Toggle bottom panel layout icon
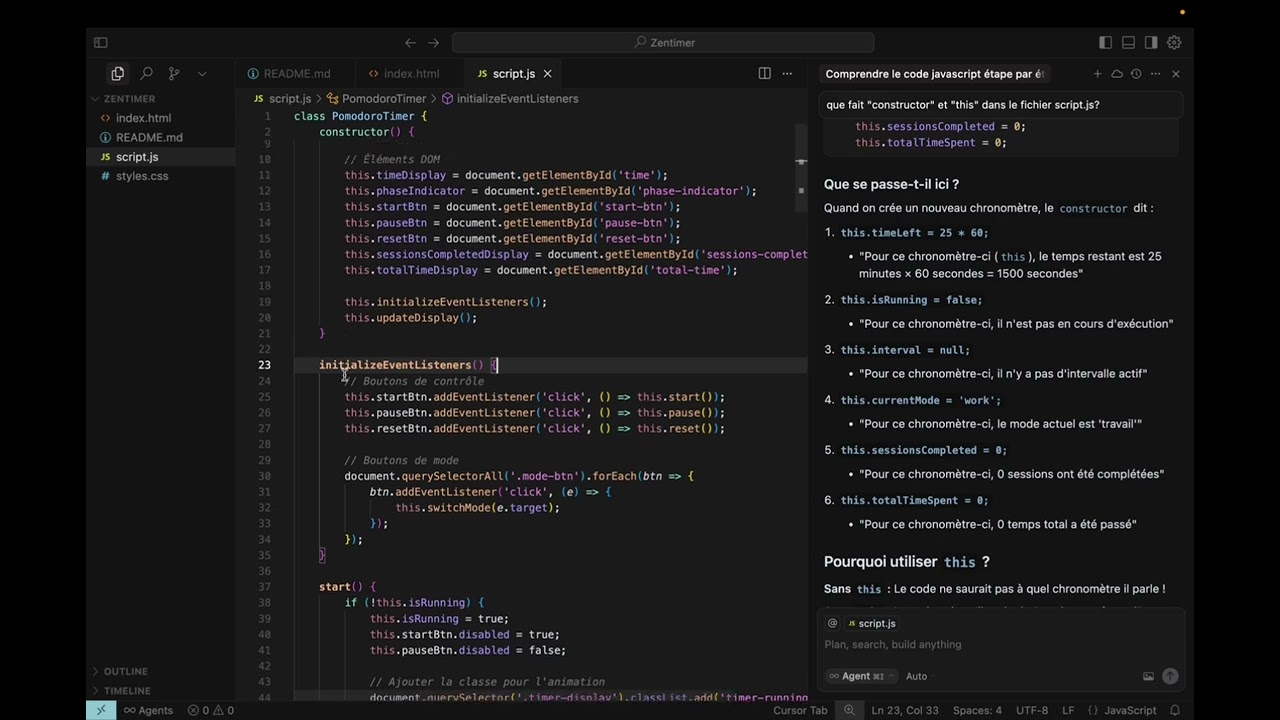1280x720 pixels. [1128, 42]
